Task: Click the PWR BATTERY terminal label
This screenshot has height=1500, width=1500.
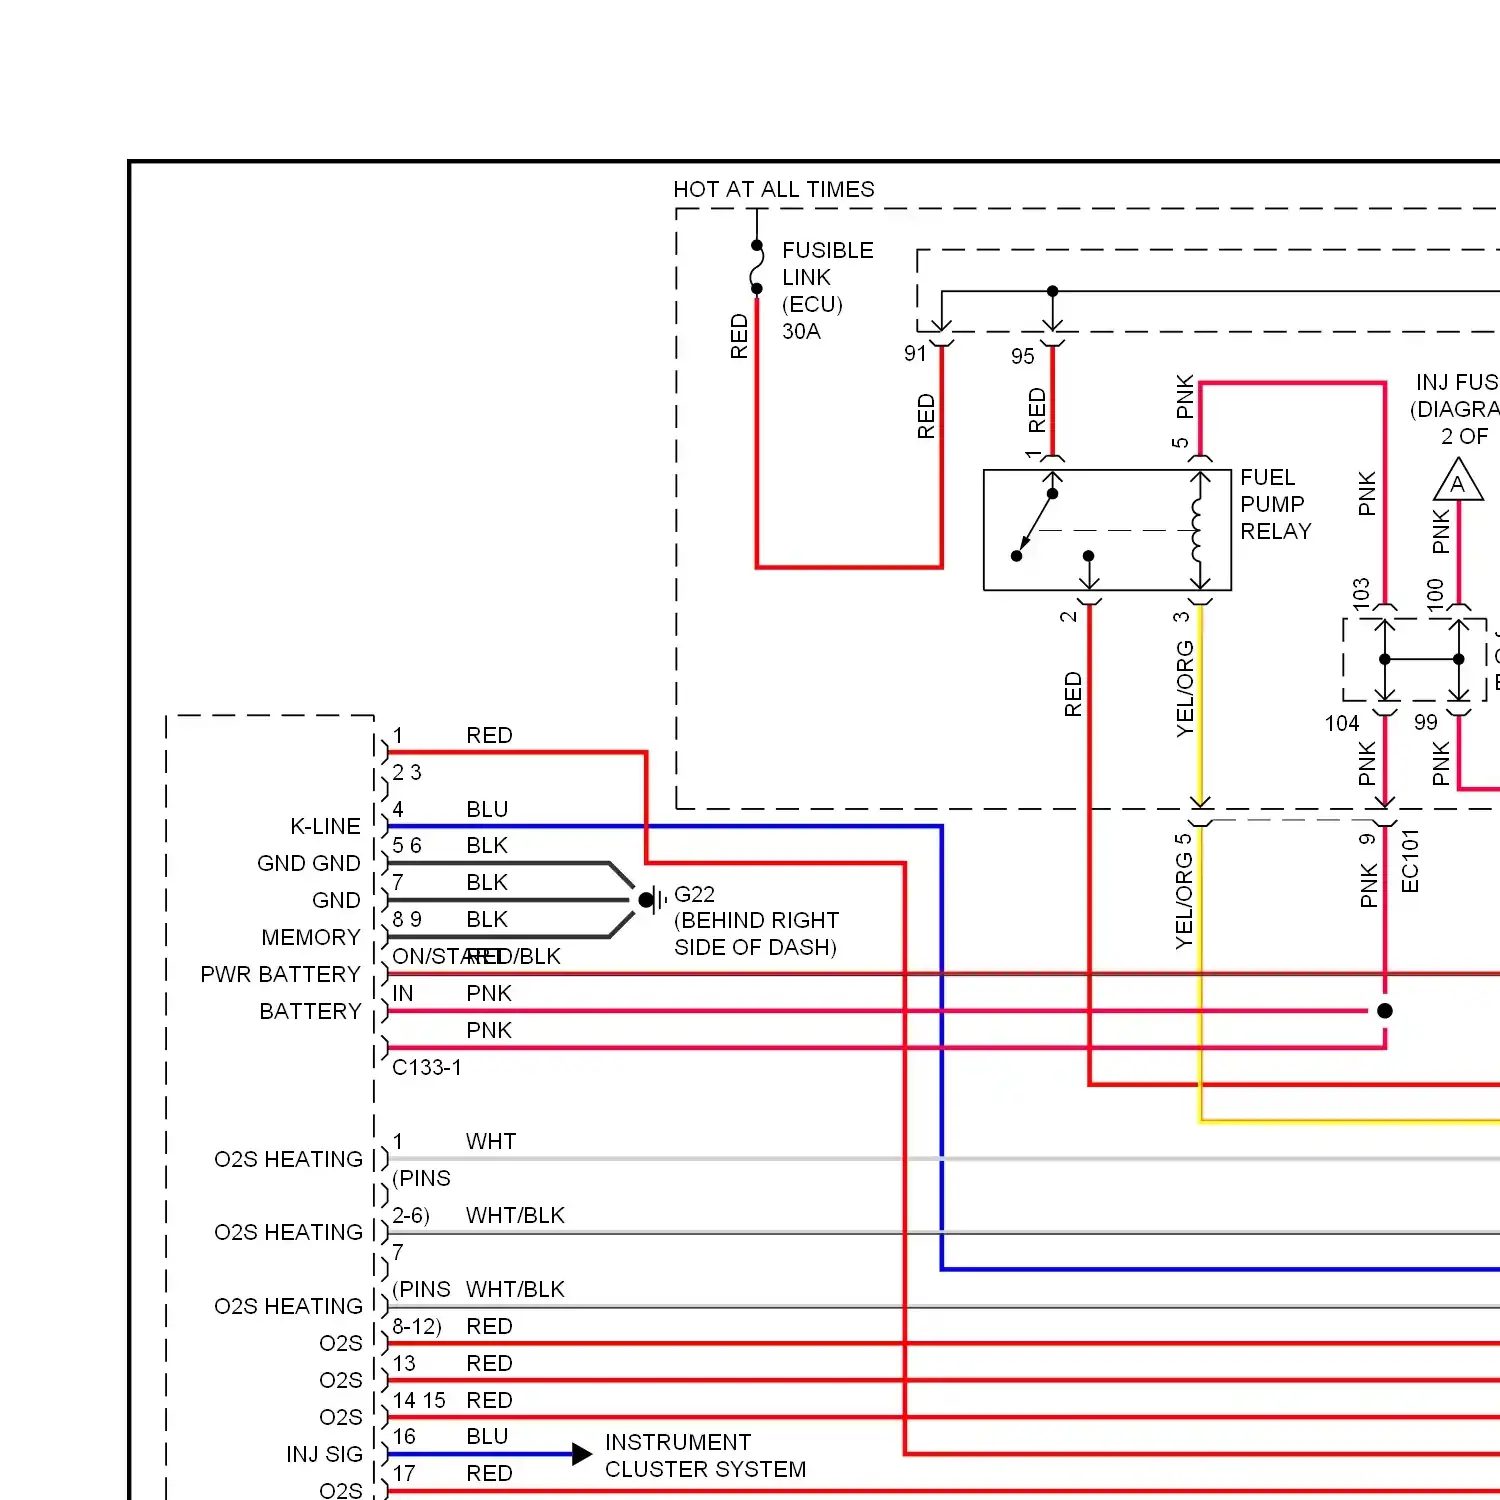Action: pos(280,974)
